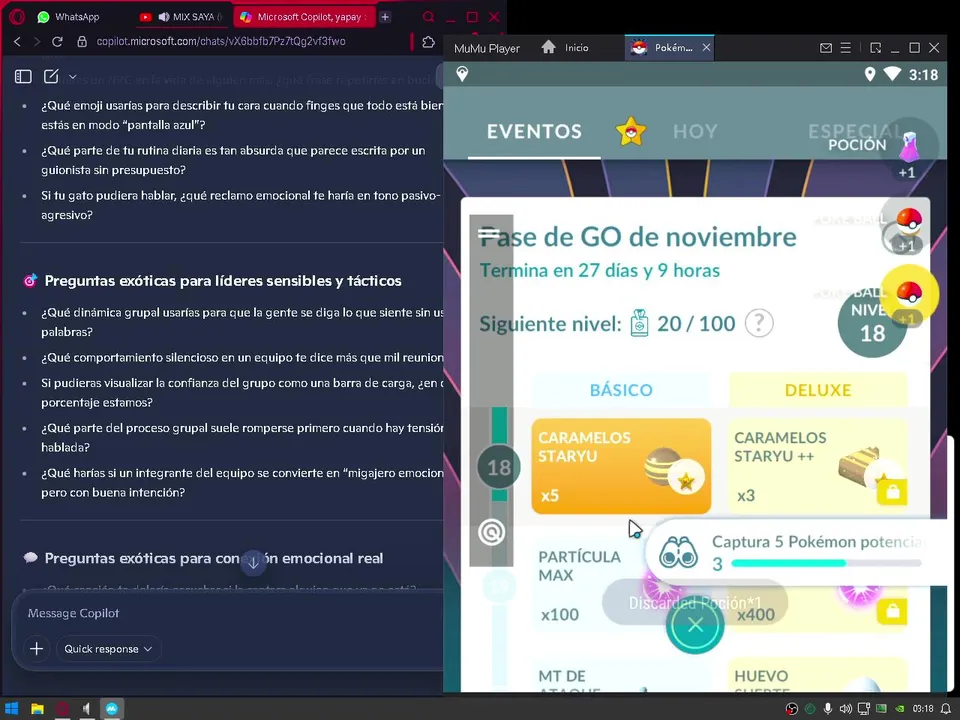Open MuMu Player hamburger menu
This screenshot has height=720, width=960.
click(846, 48)
